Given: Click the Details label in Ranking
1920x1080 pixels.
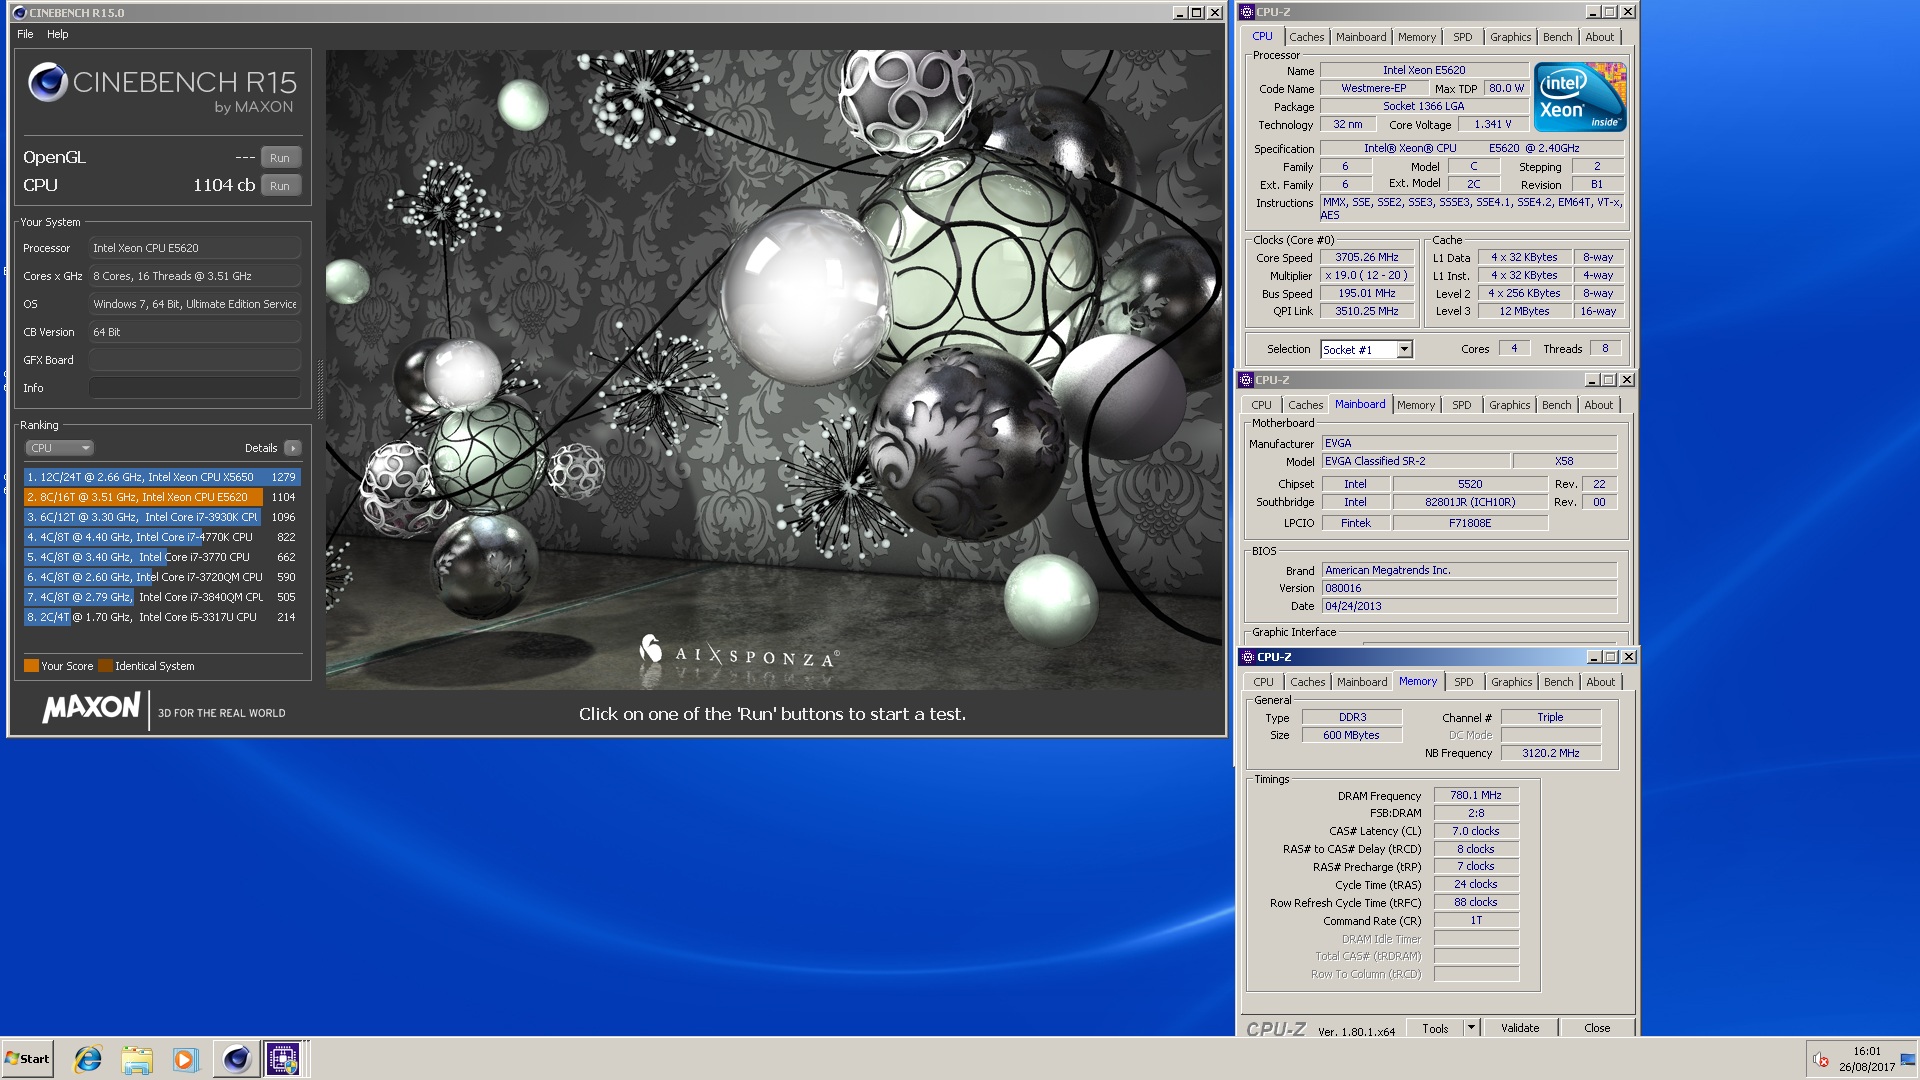Looking at the screenshot, I should pyautogui.click(x=261, y=448).
